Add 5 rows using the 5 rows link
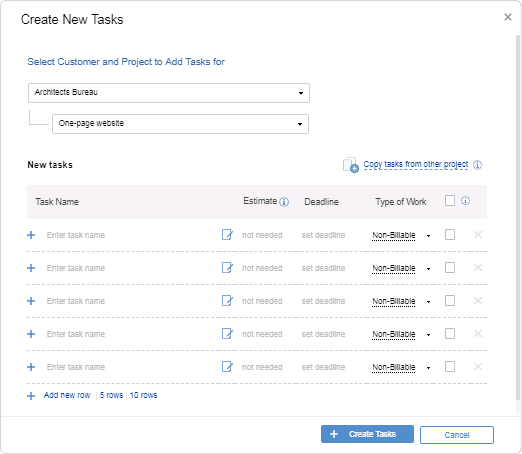Viewport: 522px width, 454px height. [111, 395]
